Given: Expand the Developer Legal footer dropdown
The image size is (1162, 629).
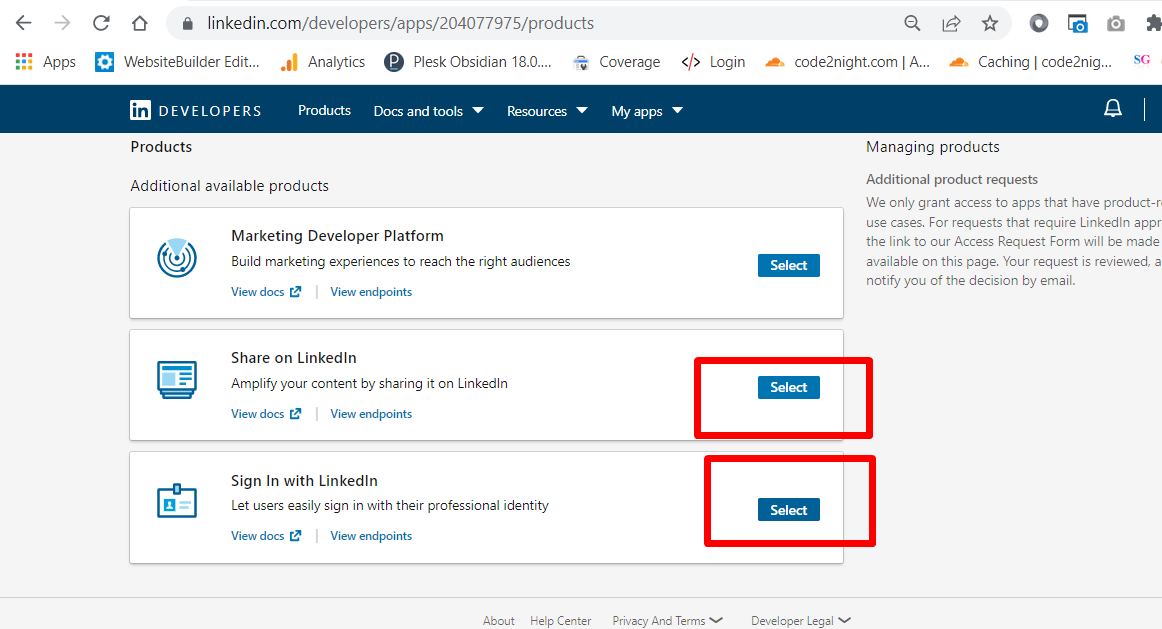Looking at the screenshot, I should 800,621.
